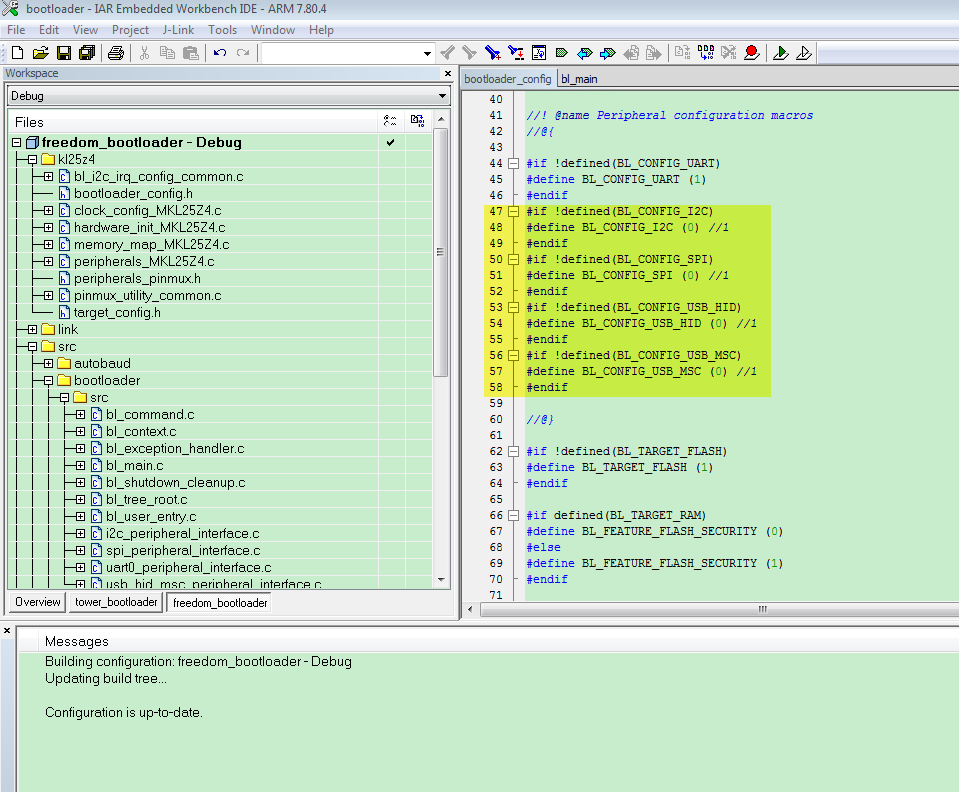
Task: Click the Find Next toolbar icon
Action: tap(447, 53)
